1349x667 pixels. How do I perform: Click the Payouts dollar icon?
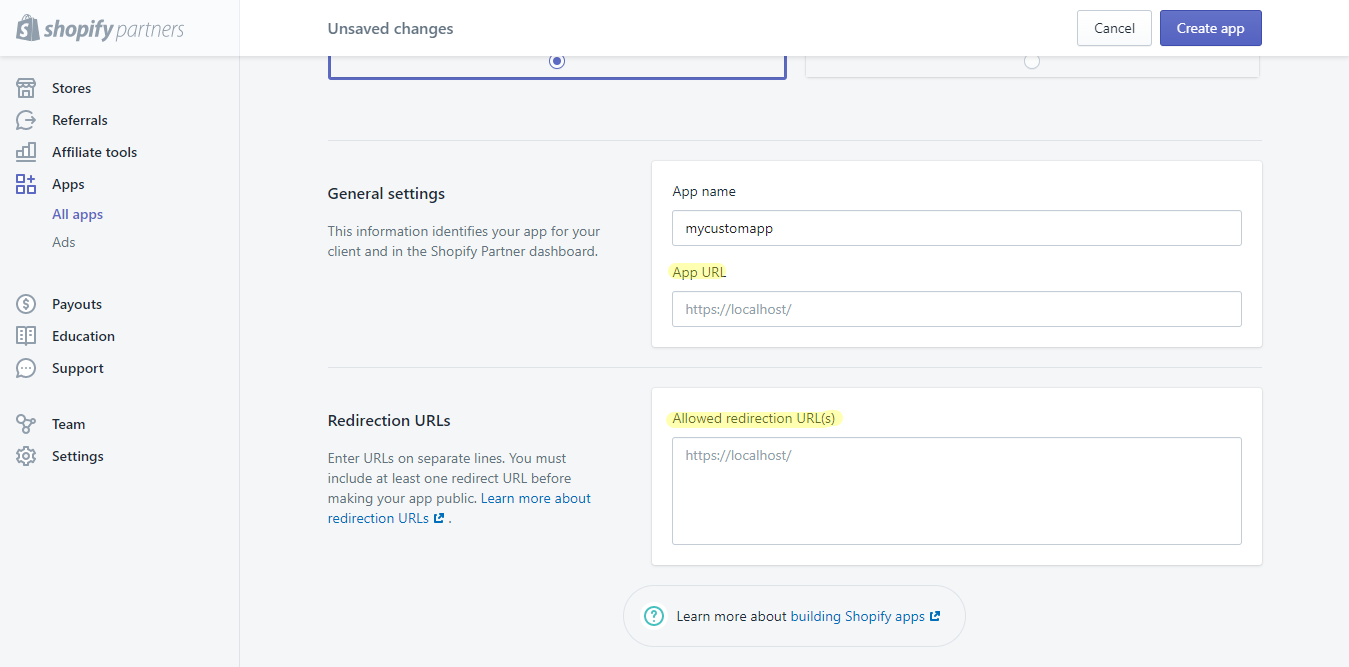tap(26, 304)
